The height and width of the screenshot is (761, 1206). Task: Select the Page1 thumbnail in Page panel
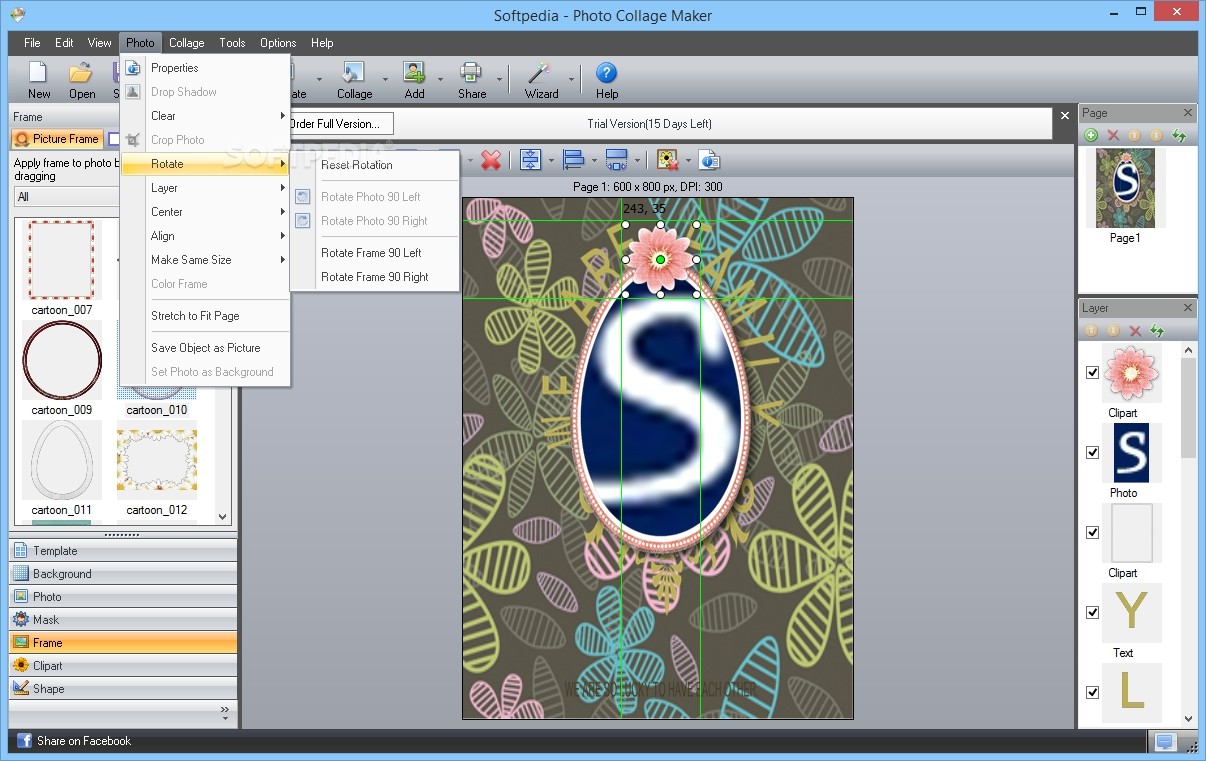tap(1125, 188)
